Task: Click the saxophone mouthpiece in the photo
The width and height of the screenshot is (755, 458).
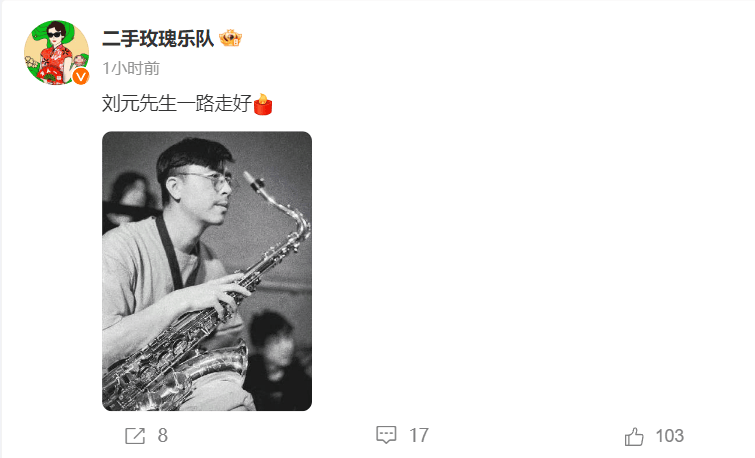Action: click(254, 182)
